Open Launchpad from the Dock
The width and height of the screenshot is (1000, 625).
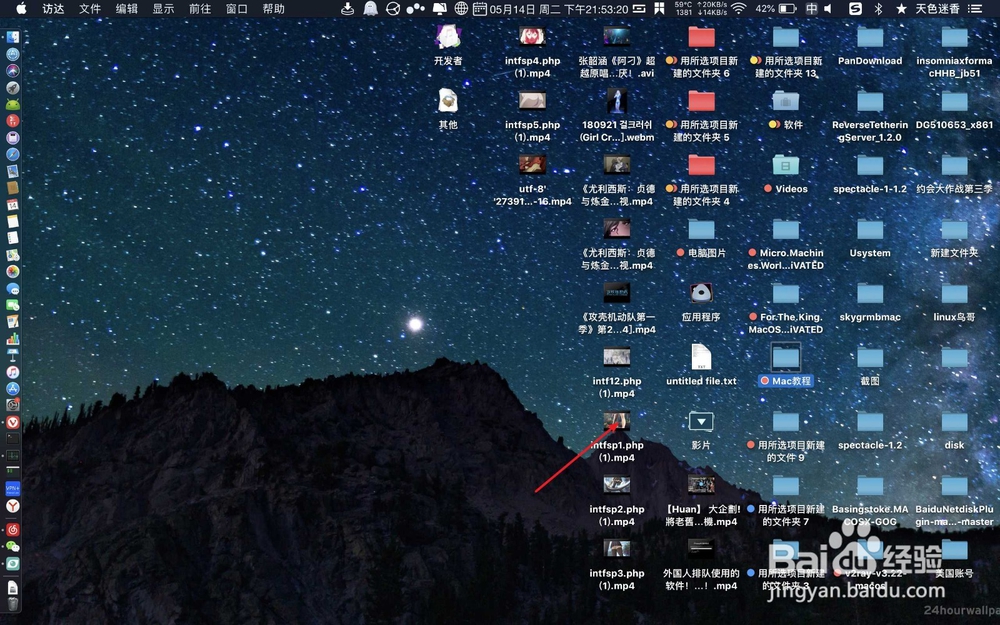coord(12,88)
